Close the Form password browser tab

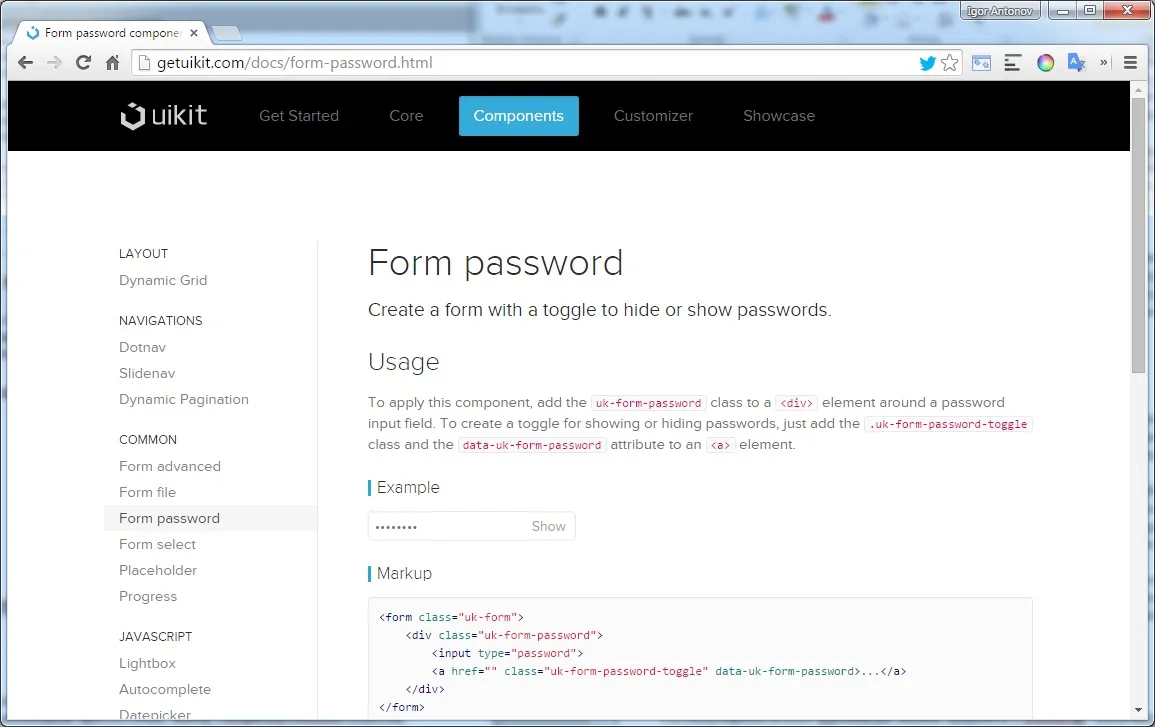[x=194, y=33]
